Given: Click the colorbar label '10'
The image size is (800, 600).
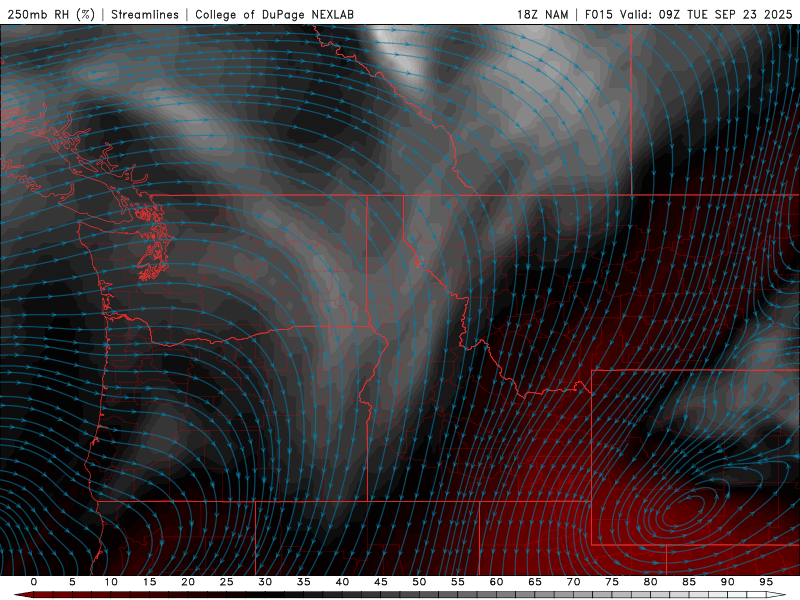Looking at the screenshot, I should (x=111, y=582).
